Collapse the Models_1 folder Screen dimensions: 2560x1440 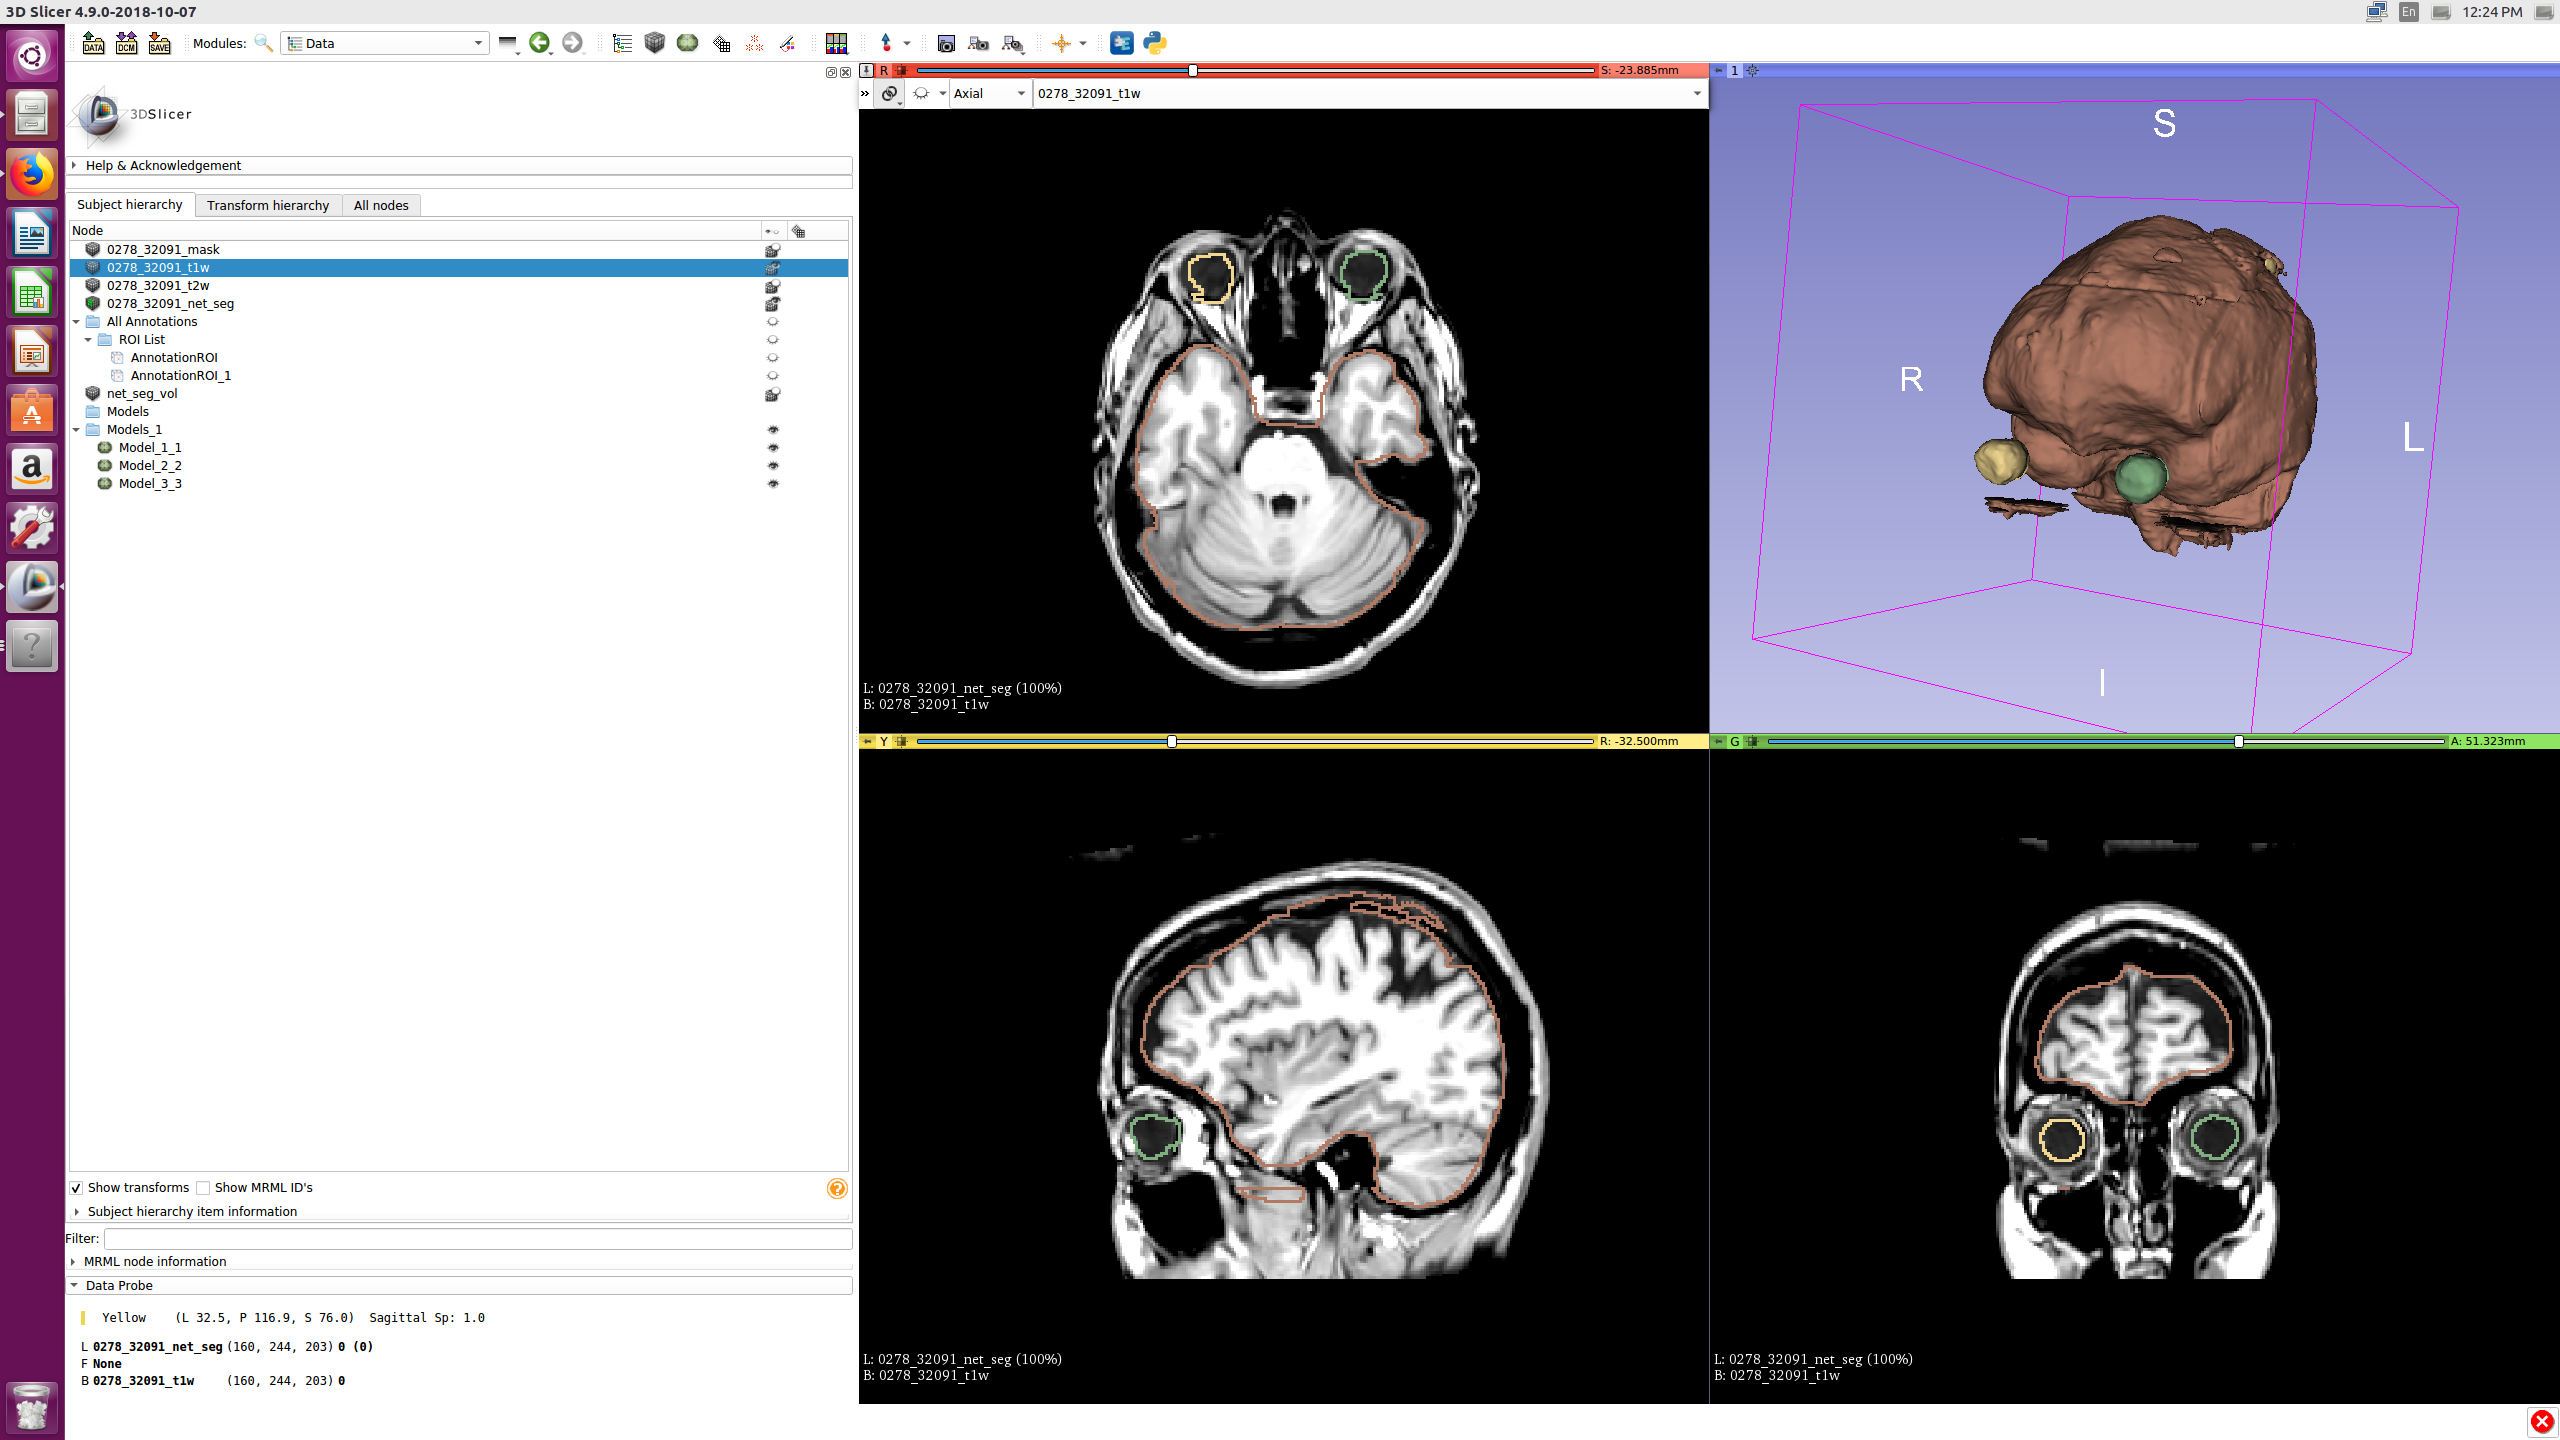(x=76, y=430)
